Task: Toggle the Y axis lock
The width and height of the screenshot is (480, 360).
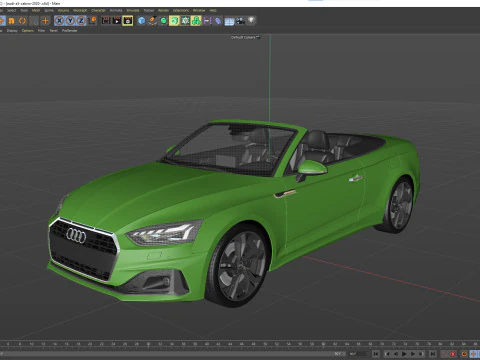Action: point(70,21)
